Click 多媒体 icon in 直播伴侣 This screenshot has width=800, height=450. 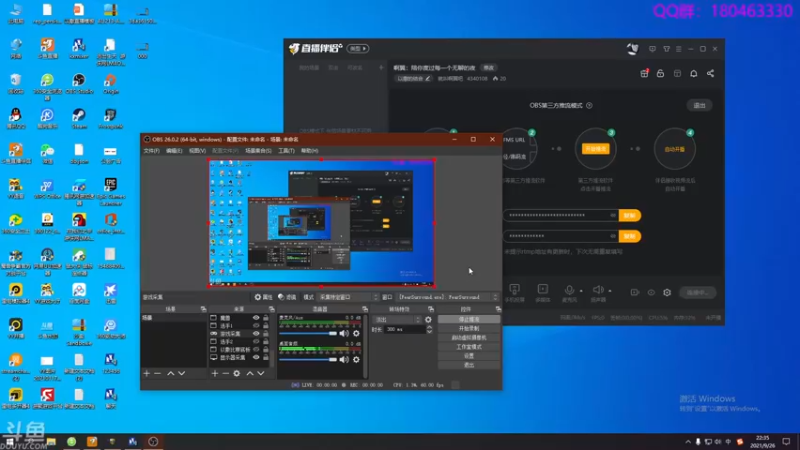tap(543, 290)
